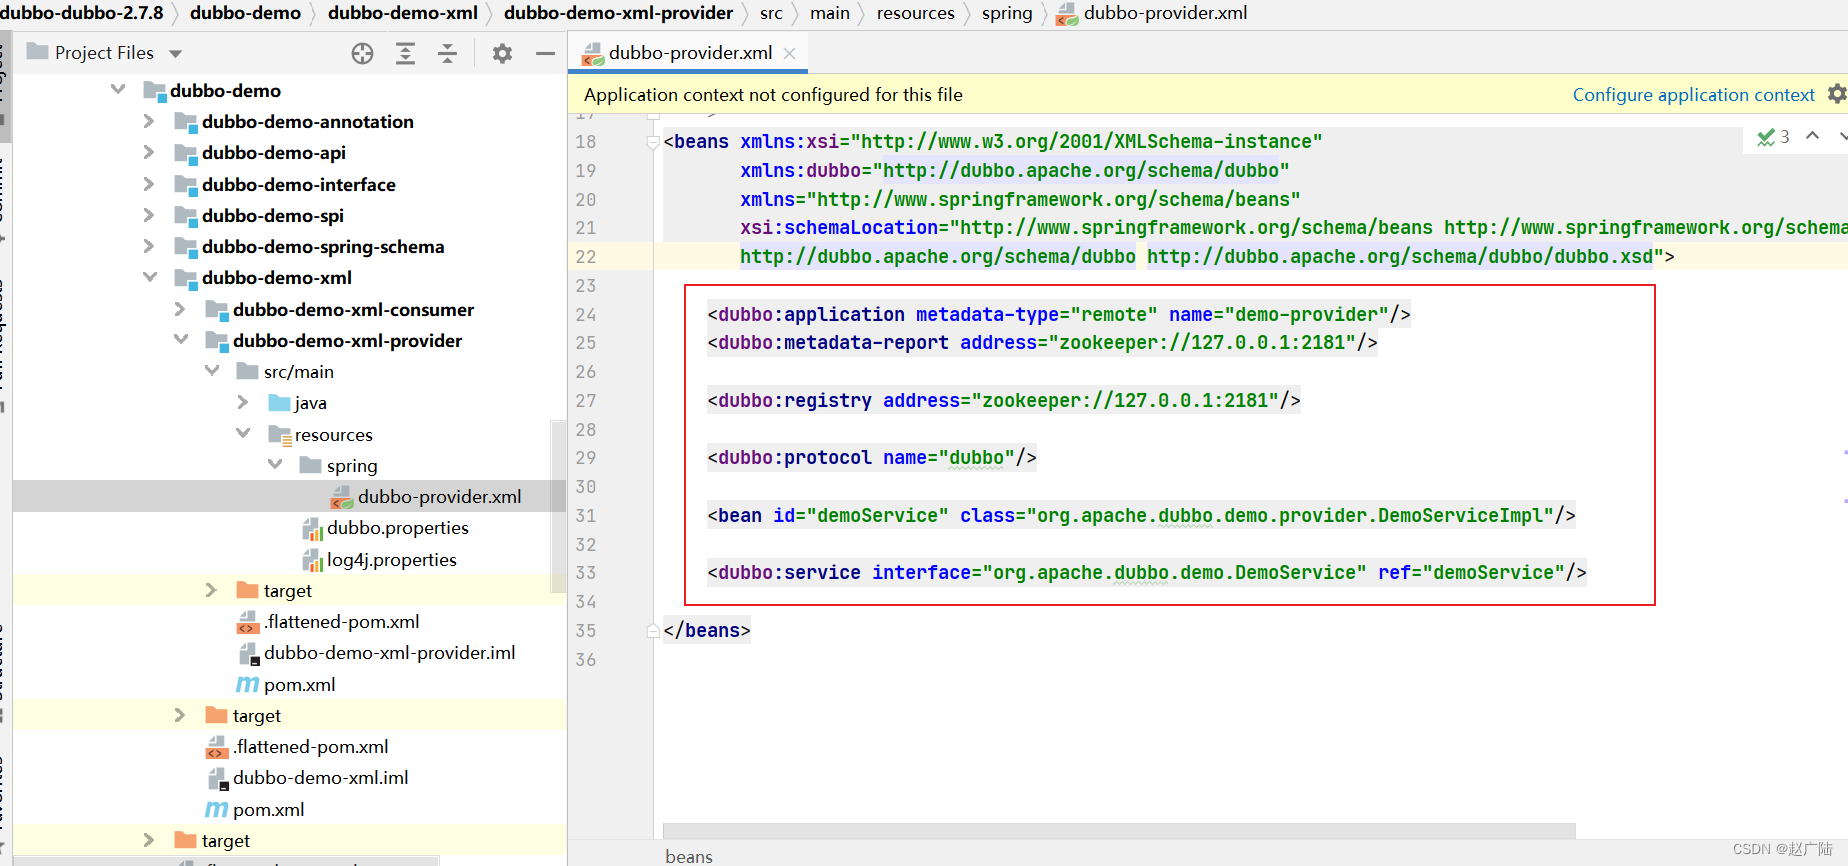
Task: Click the bean id="demoService" line
Action: [x=1141, y=516]
